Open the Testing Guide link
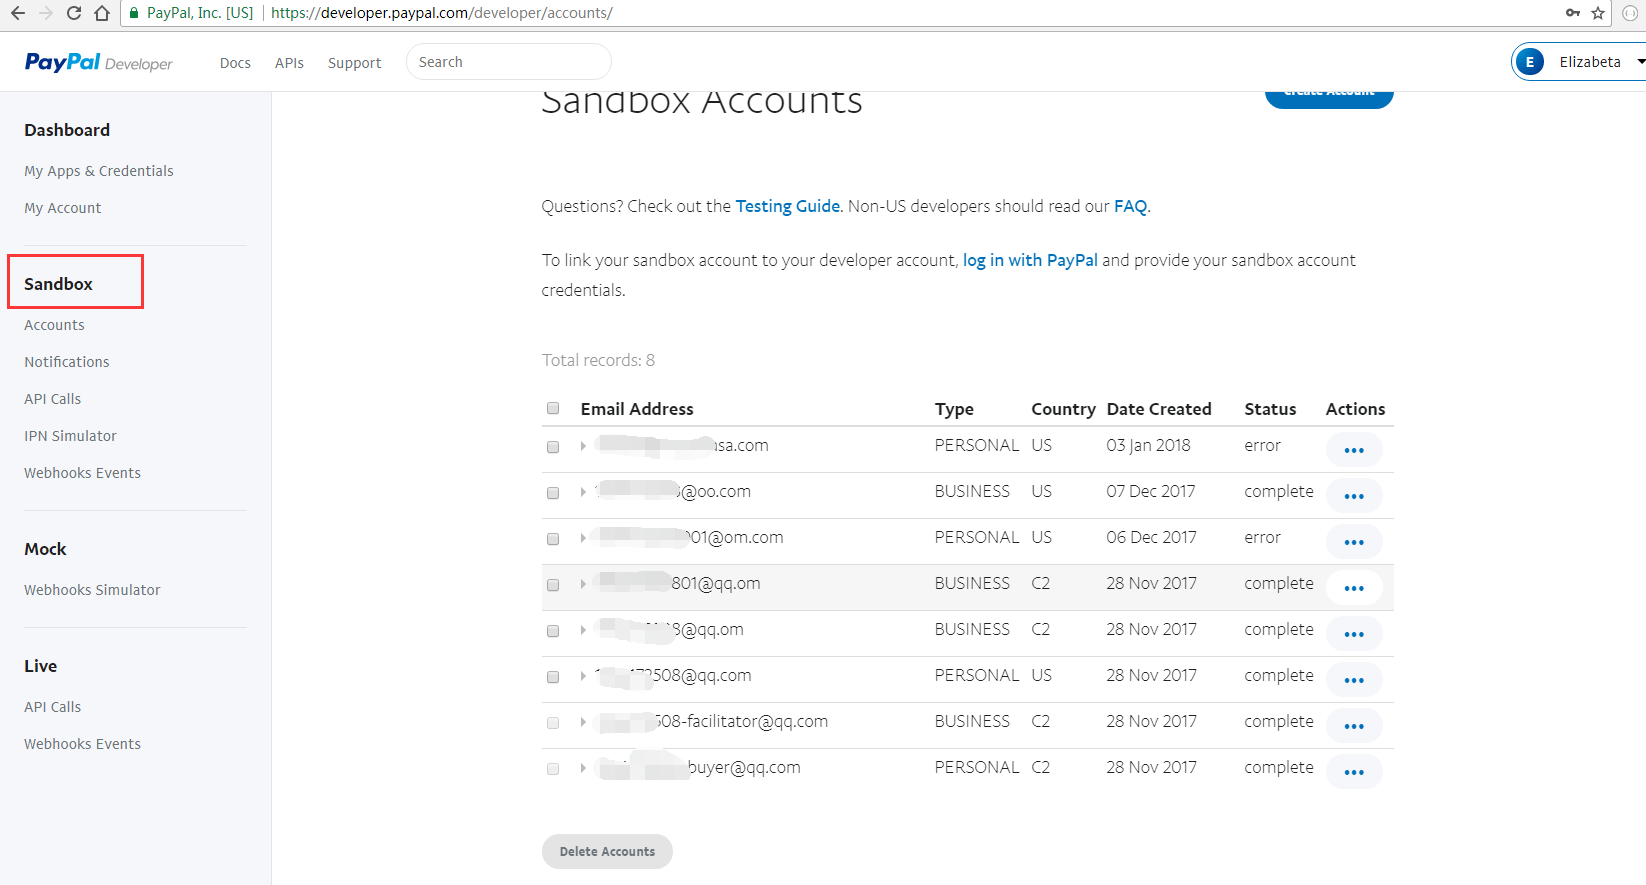 click(x=787, y=206)
